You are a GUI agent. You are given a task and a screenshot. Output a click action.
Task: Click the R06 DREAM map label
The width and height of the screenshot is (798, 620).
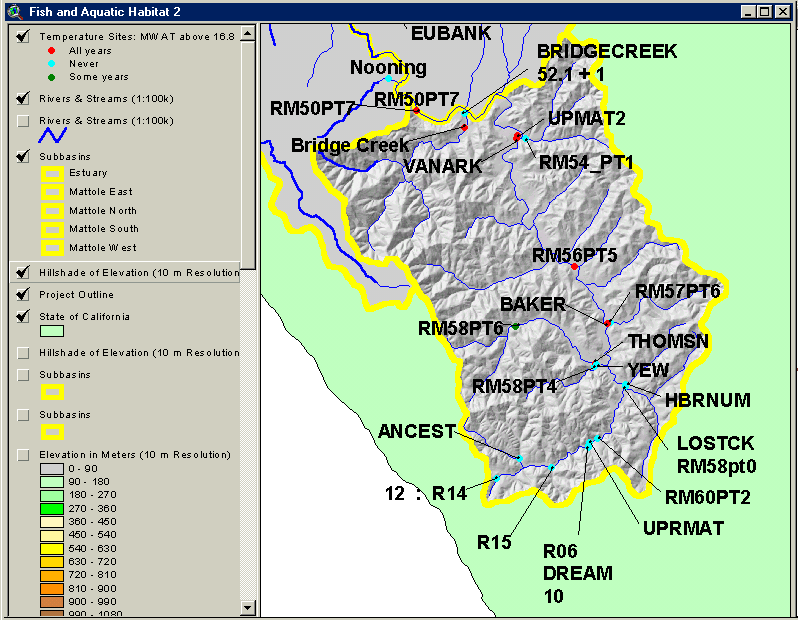pyautogui.click(x=578, y=562)
